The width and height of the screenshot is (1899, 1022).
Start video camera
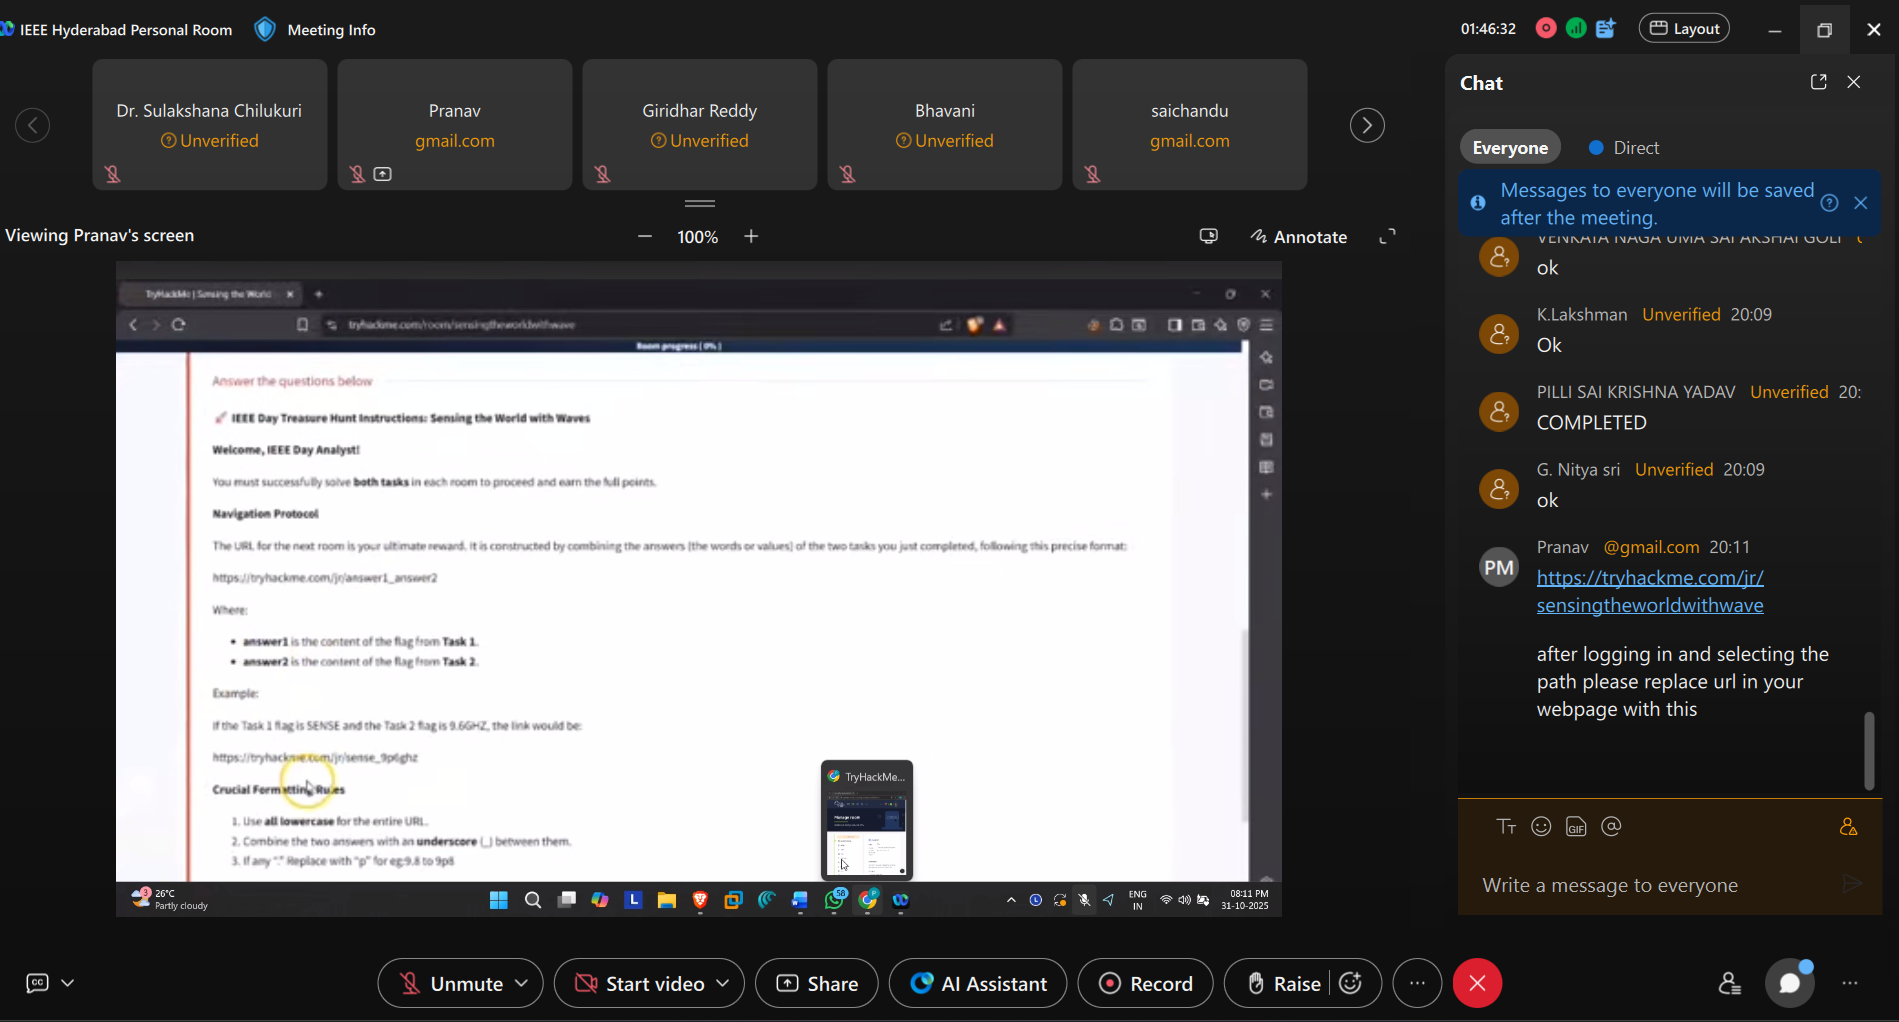[x=640, y=983]
